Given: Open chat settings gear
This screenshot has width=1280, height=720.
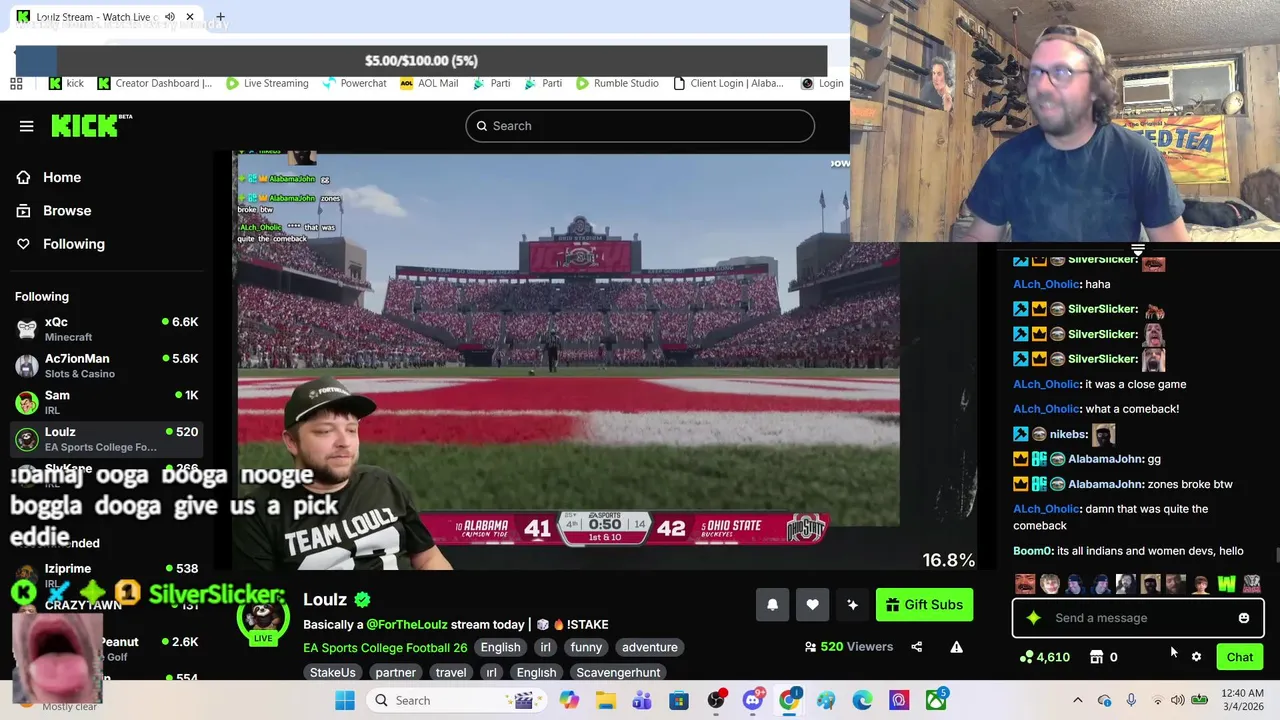Looking at the screenshot, I should pos(1196,657).
